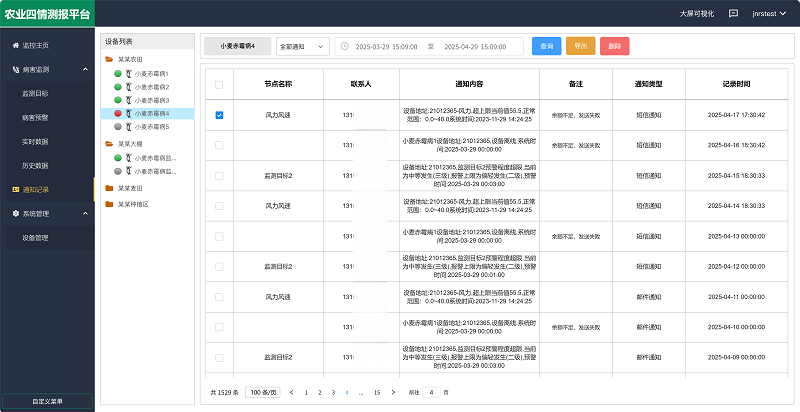
Task: Toggle the select-all checkbox in table header
Action: [x=219, y=85]
